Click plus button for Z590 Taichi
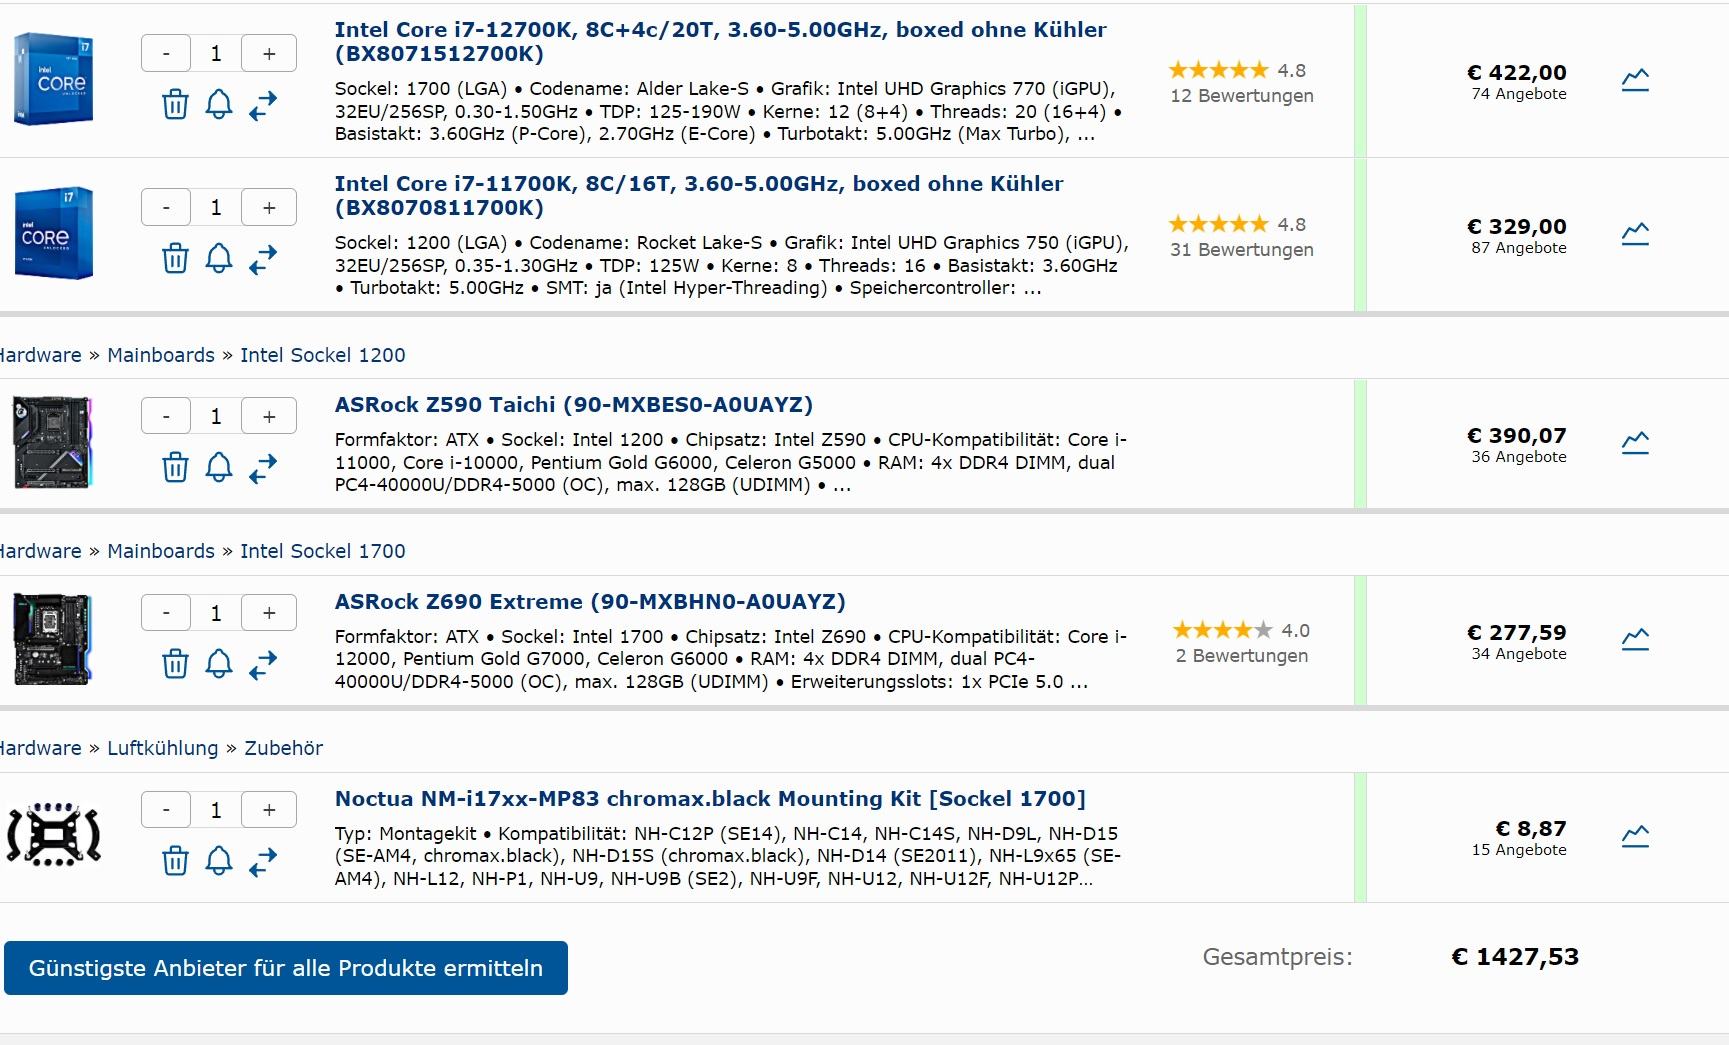Screen dimensions: 1729x1045 pyautogui.click(x=269, y=416)
